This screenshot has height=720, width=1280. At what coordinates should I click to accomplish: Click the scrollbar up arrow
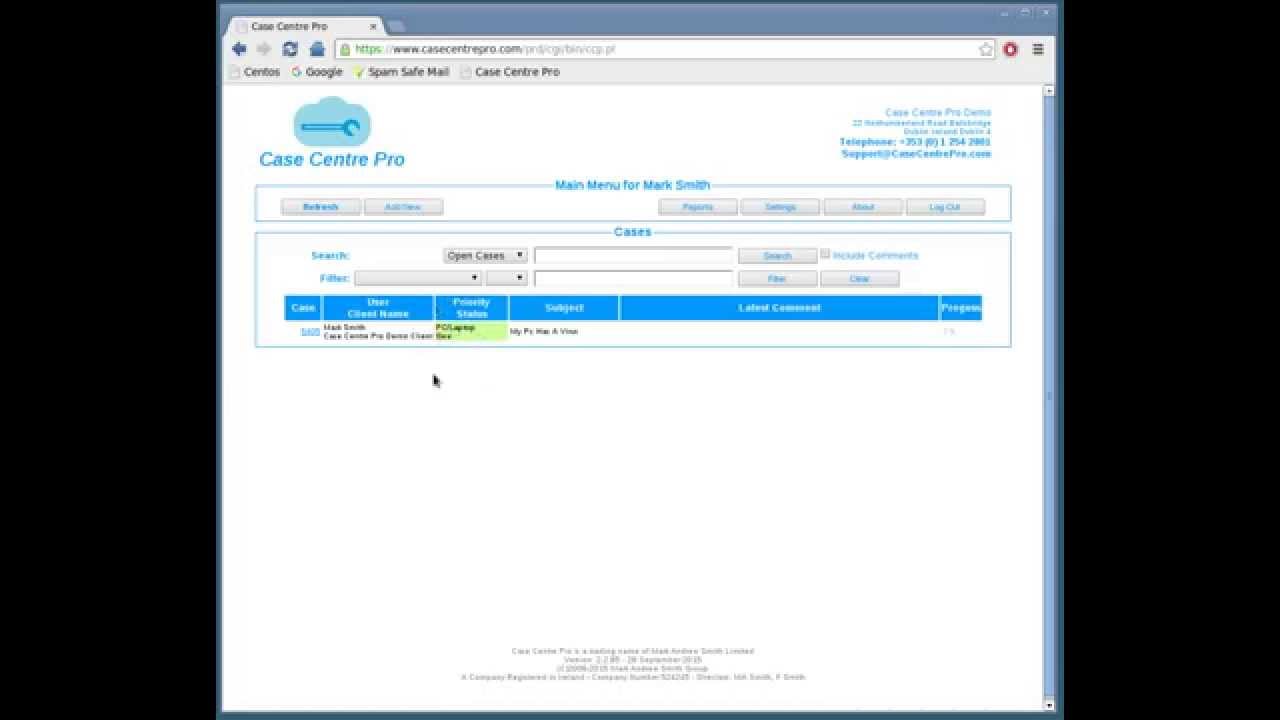(x=1049, y=90)
